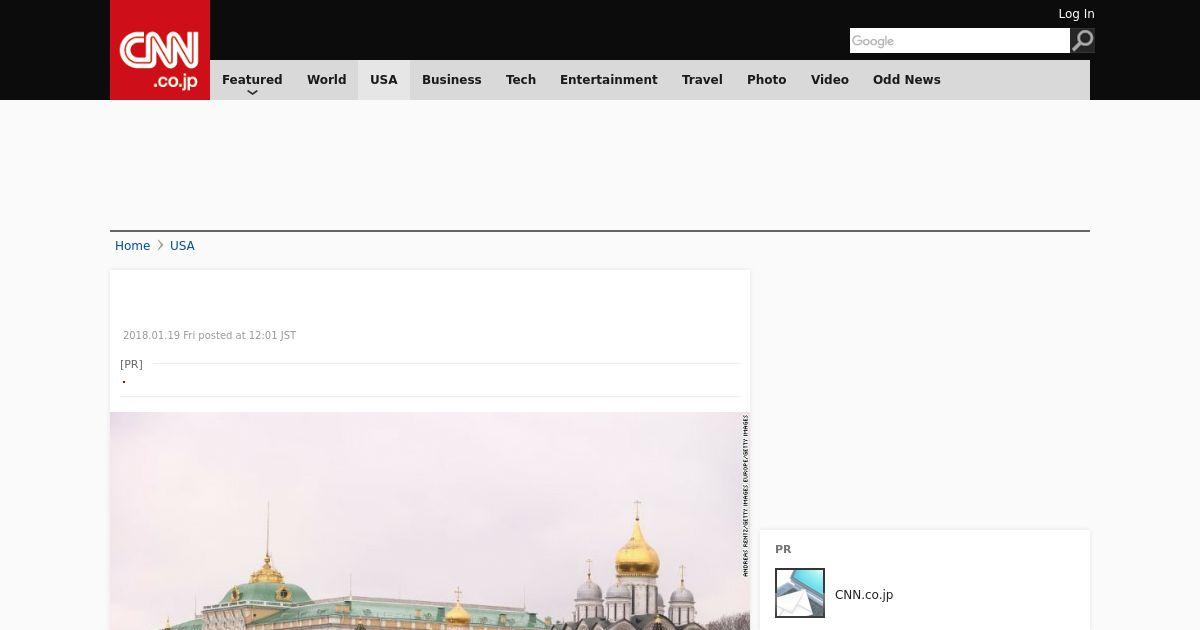Open the Entertainment section

609,80
